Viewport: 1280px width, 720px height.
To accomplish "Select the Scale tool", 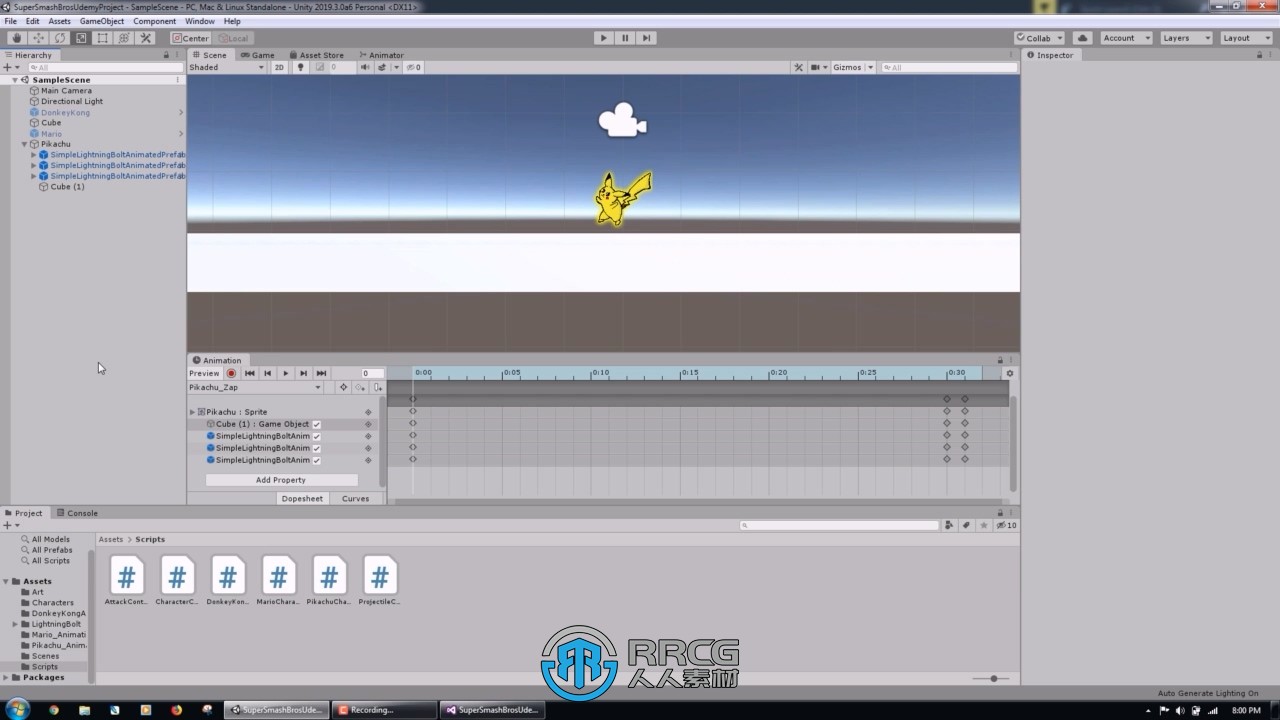I will 81,38.
